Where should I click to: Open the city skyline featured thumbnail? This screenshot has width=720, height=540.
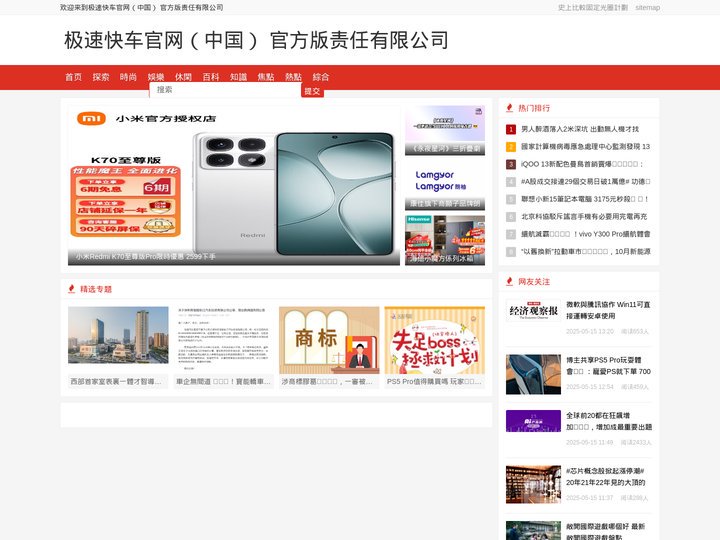click(118, 335)
